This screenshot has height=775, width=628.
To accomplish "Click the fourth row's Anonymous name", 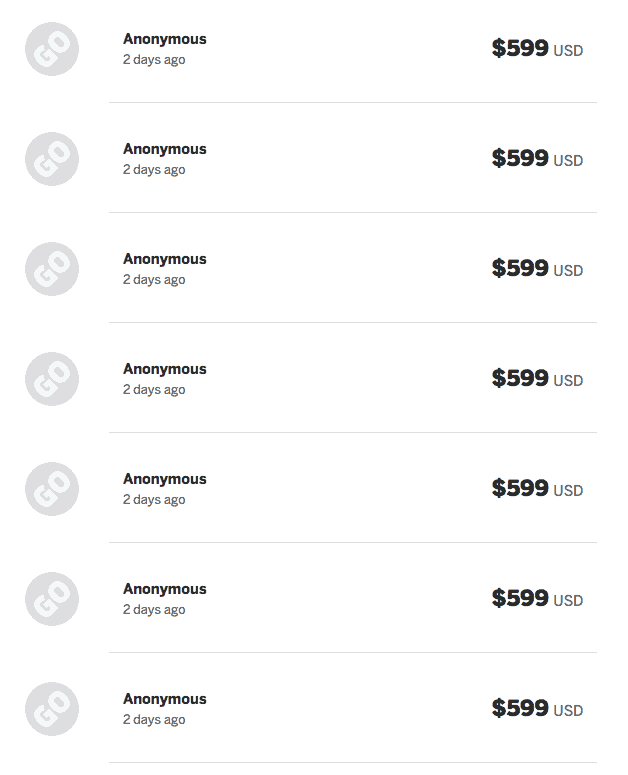I will pyautogui.click(x=164, y=369).
